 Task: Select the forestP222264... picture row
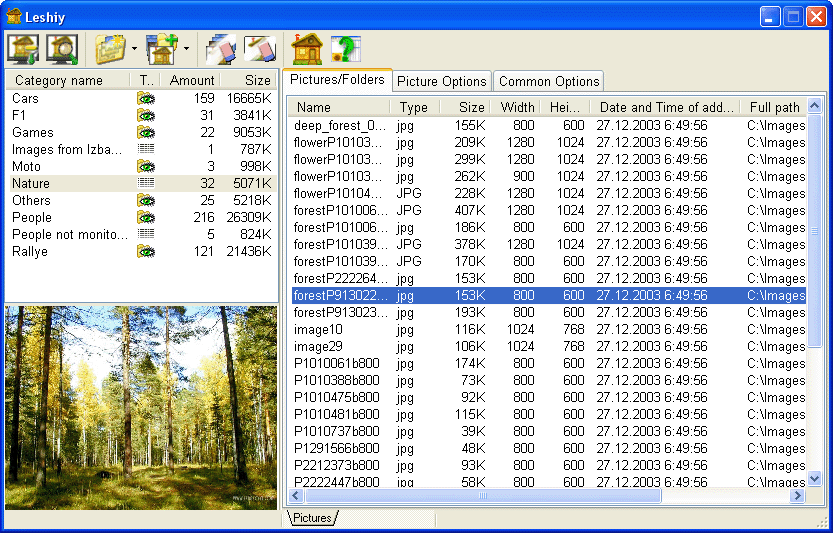tap(549, 278)
